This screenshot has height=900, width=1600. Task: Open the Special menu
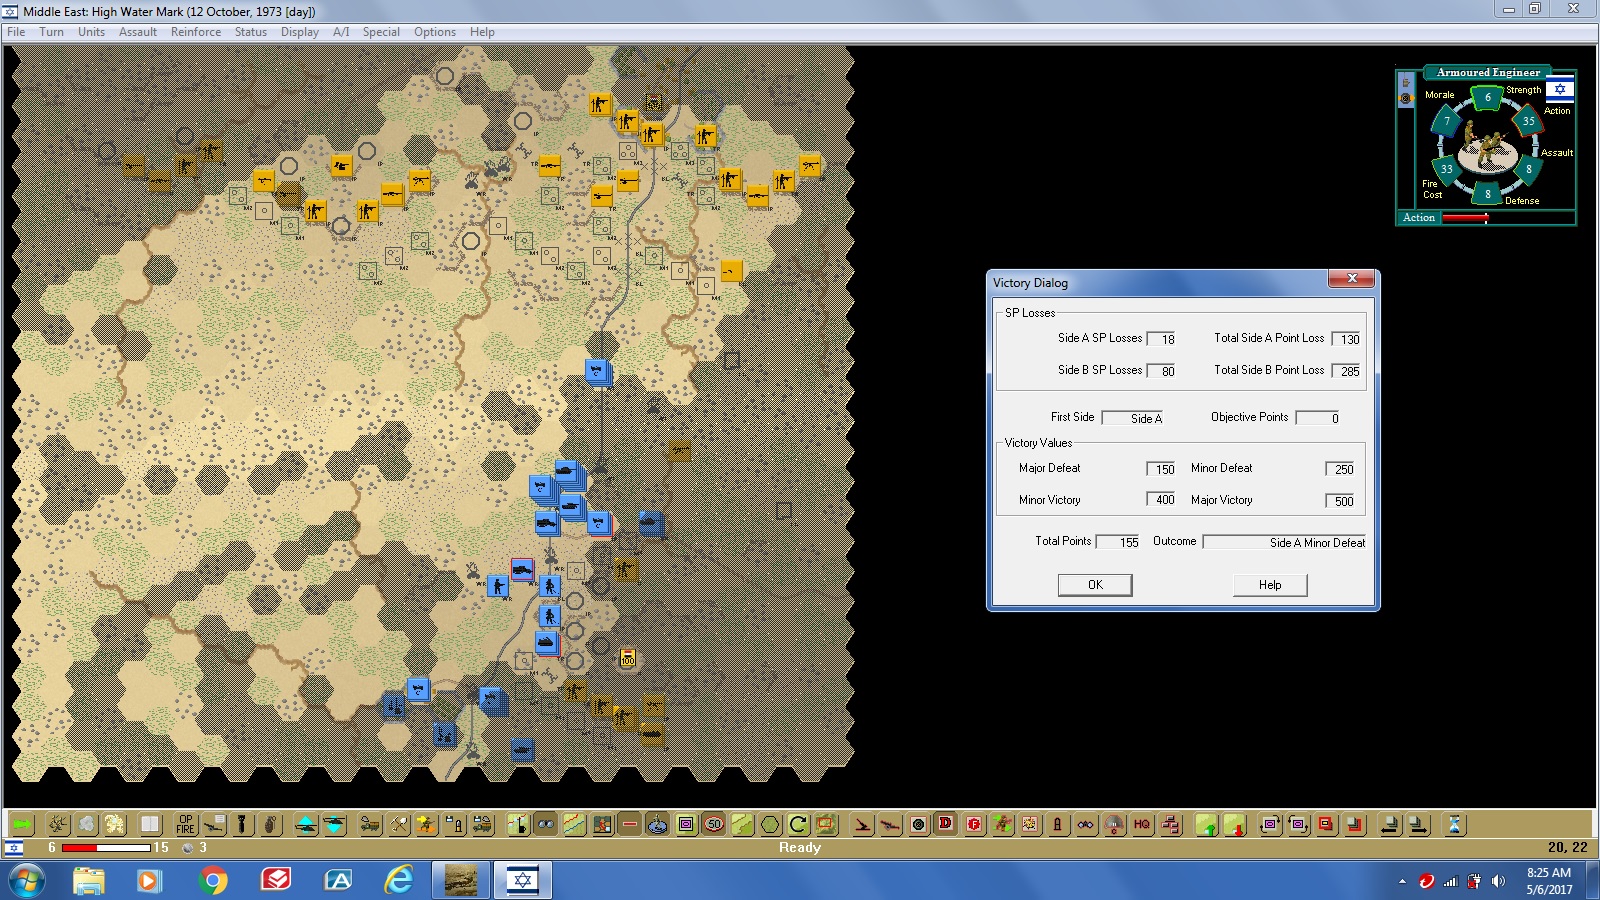coord(381,32)
